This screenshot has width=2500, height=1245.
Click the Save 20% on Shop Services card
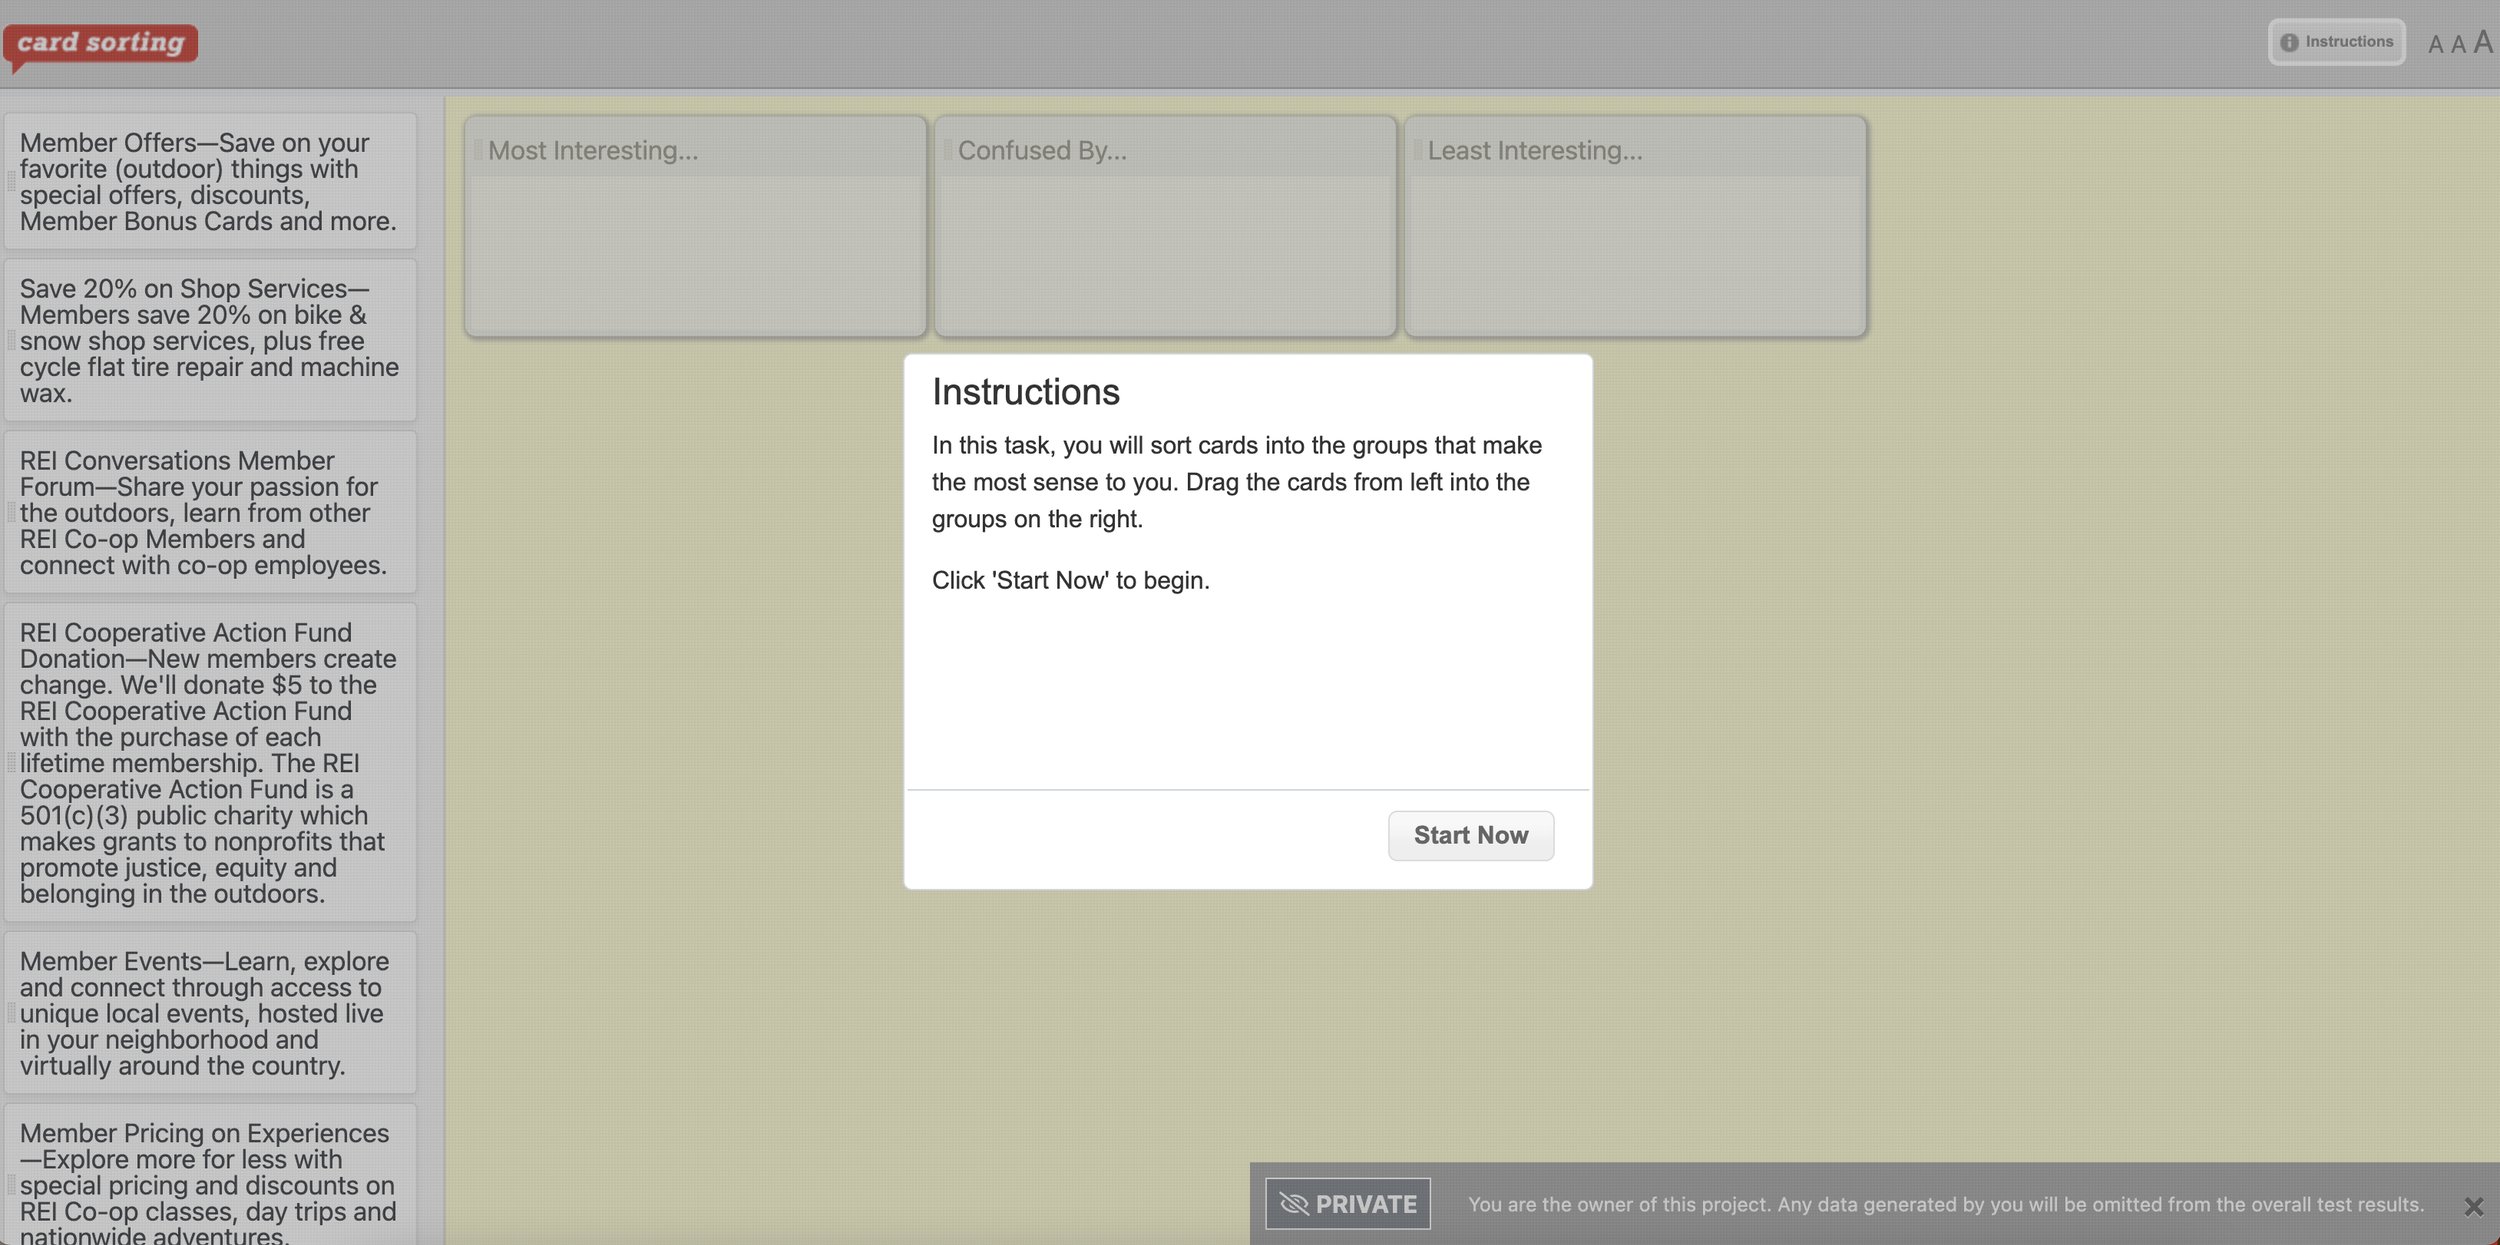tap(210, 341)
